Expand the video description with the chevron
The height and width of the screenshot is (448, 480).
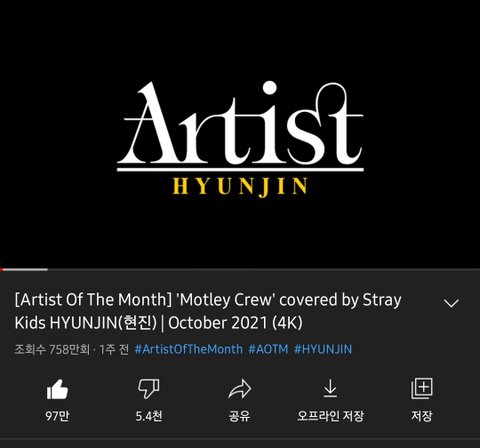click(451, 303)
